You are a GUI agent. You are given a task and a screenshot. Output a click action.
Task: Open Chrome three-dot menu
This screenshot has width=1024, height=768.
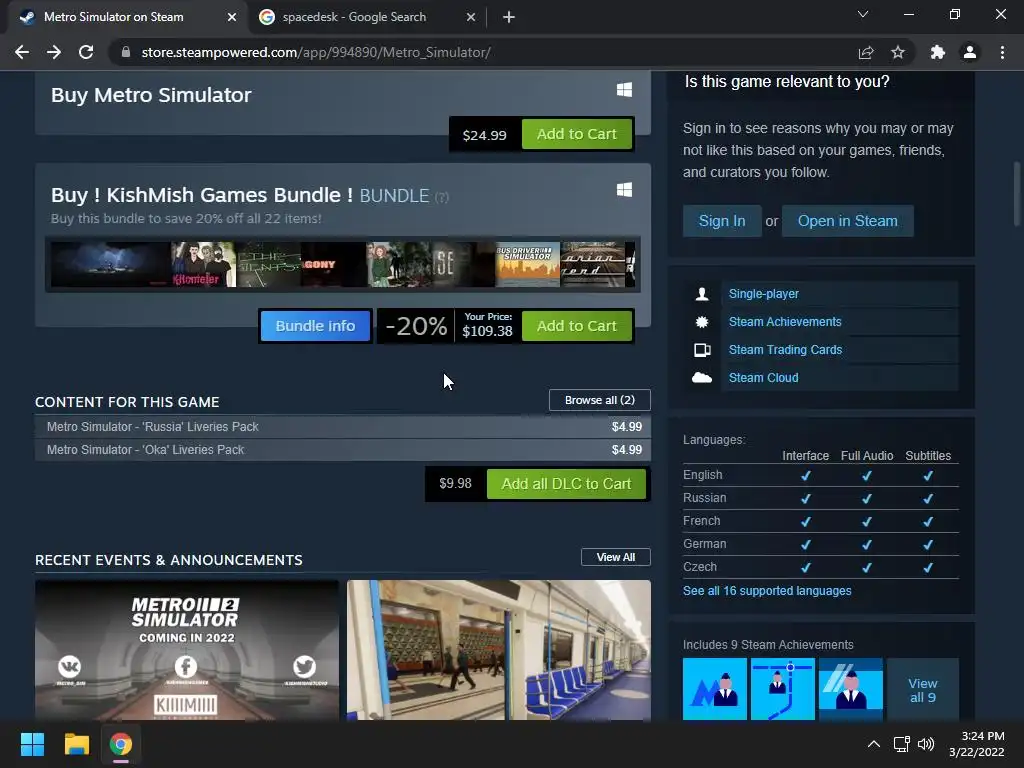tap(1002, 52)
